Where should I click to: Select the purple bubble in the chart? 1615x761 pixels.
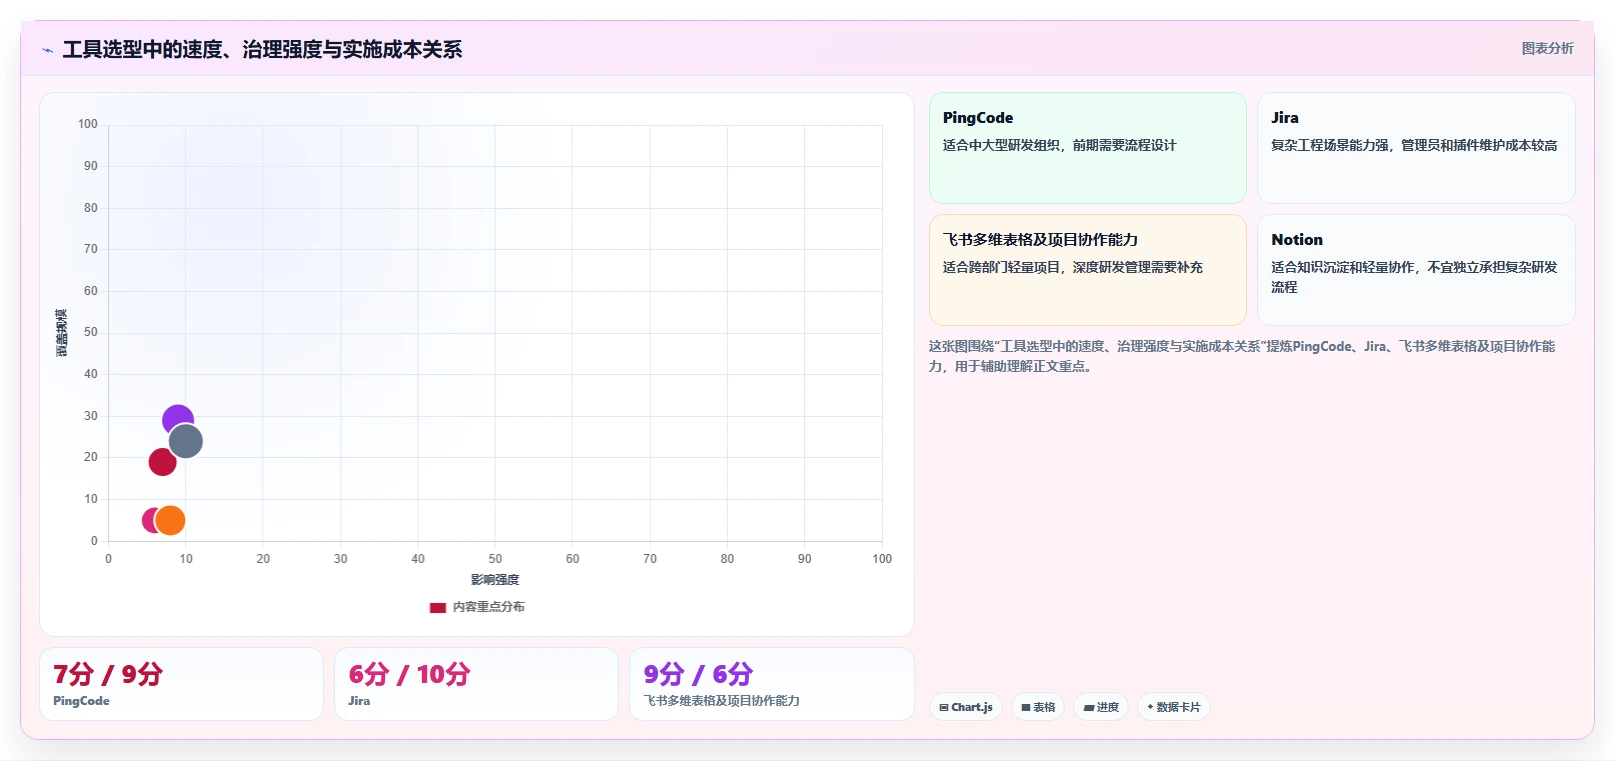tap(175, 418)
